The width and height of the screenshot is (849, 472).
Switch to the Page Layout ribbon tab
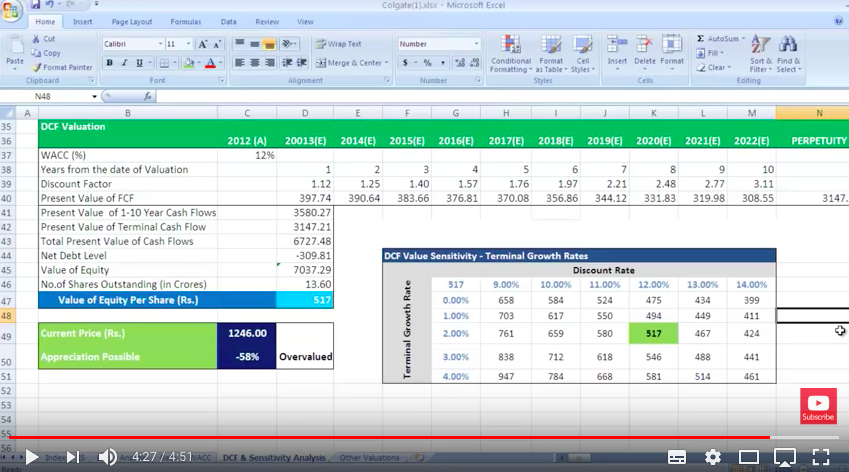click(x=132, y=21)
